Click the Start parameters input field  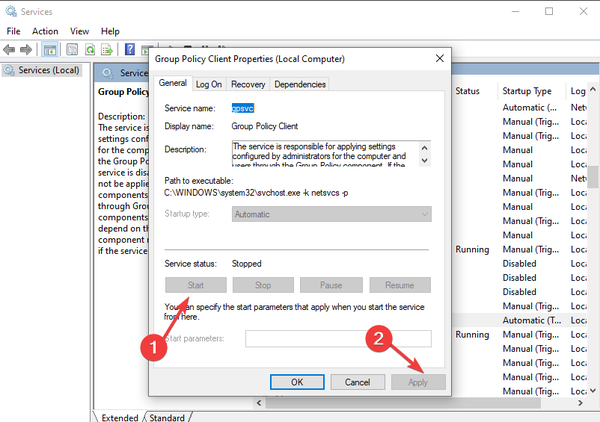pos(338,338)
